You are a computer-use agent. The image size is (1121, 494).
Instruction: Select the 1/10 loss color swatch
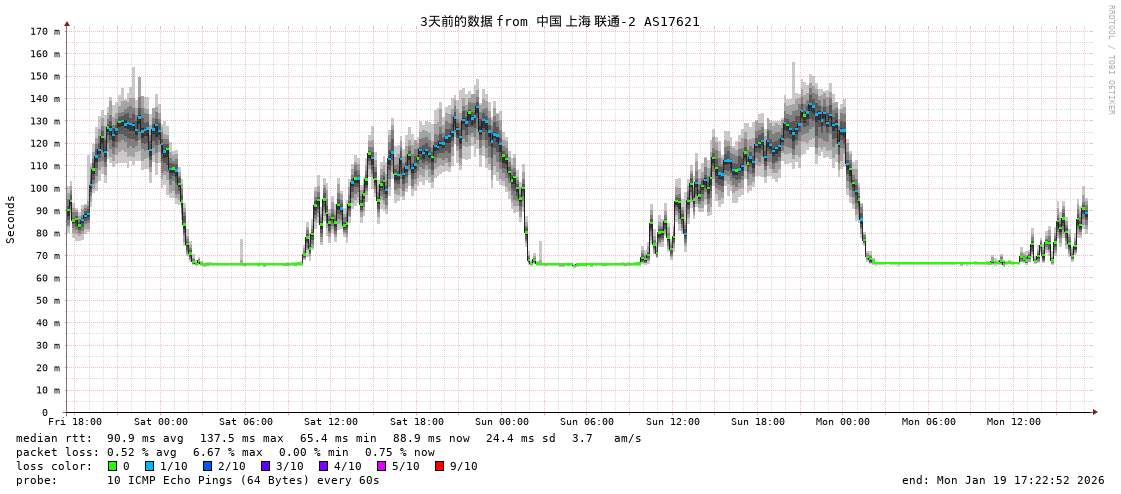149,466
